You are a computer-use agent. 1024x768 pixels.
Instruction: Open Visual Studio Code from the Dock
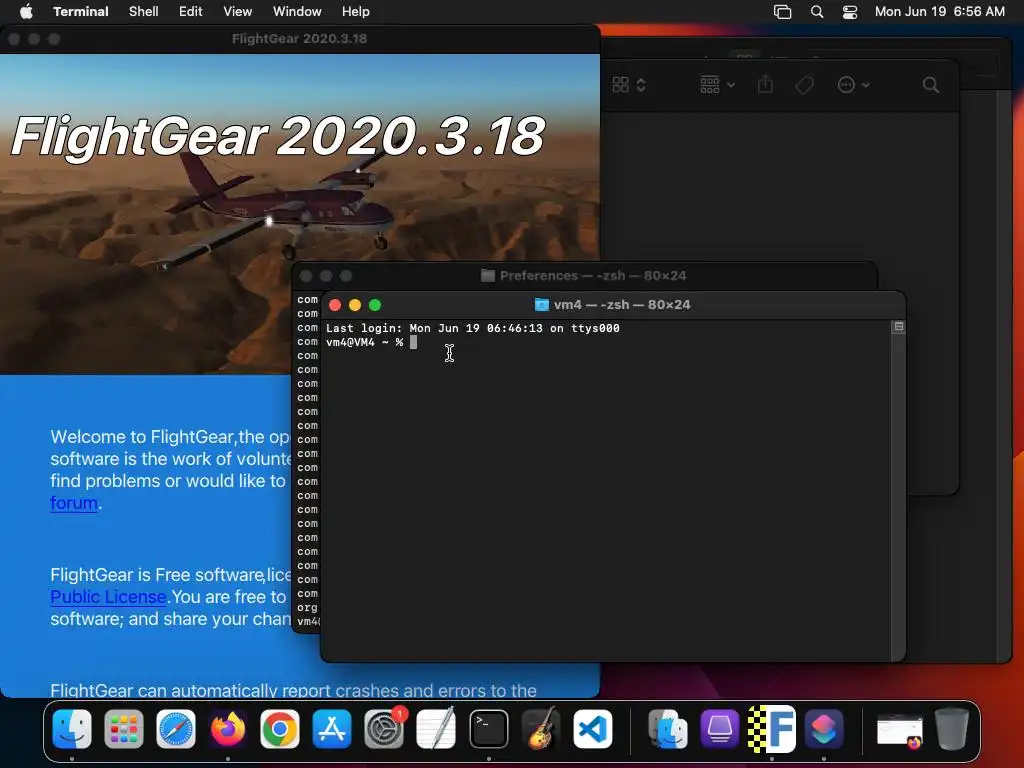tap(593, 729)
